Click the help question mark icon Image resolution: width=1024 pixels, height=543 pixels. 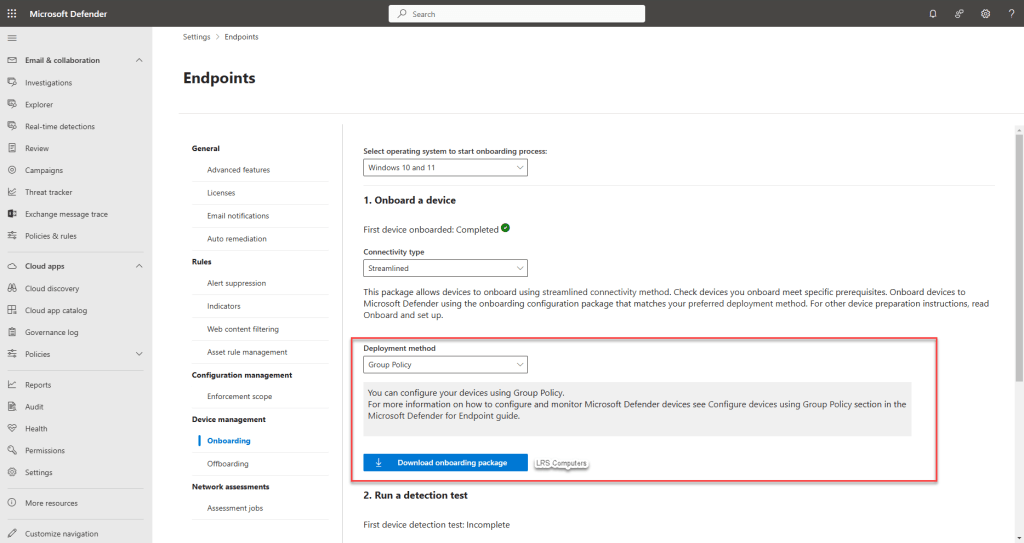(x=1011, y=14)
